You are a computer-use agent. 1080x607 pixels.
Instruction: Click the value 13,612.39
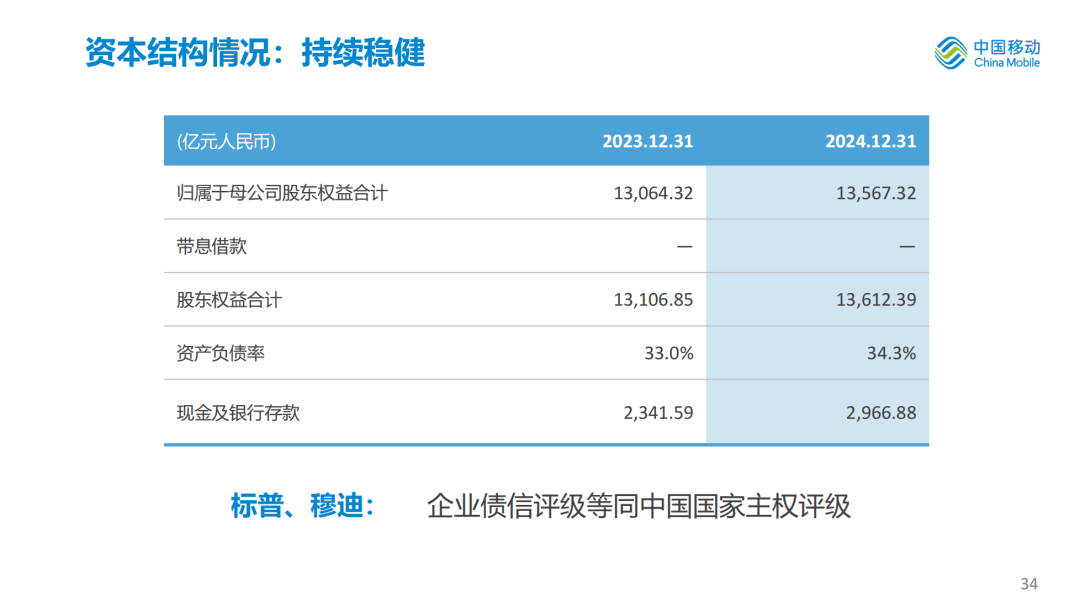pos(876,299)
